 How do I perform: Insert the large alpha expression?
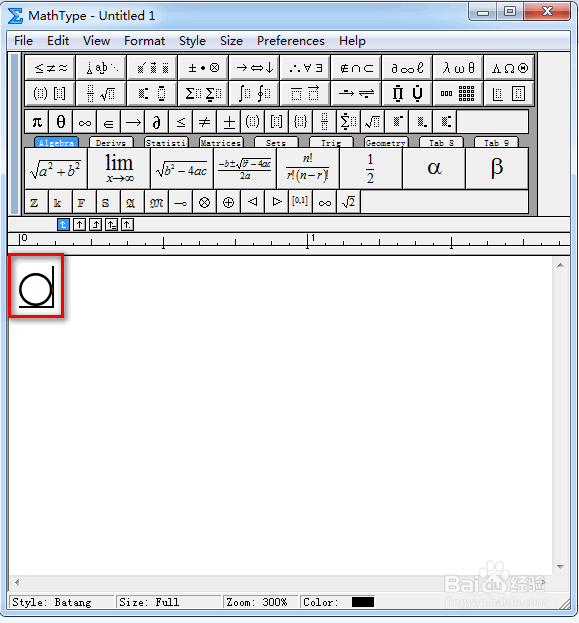pyautogui.click(x=434, y=168)
